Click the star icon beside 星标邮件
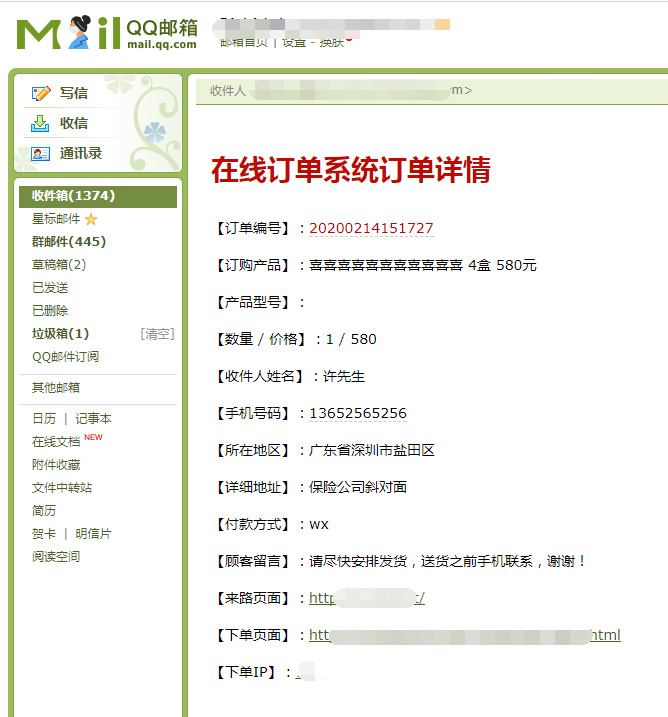 click(91, 219)
